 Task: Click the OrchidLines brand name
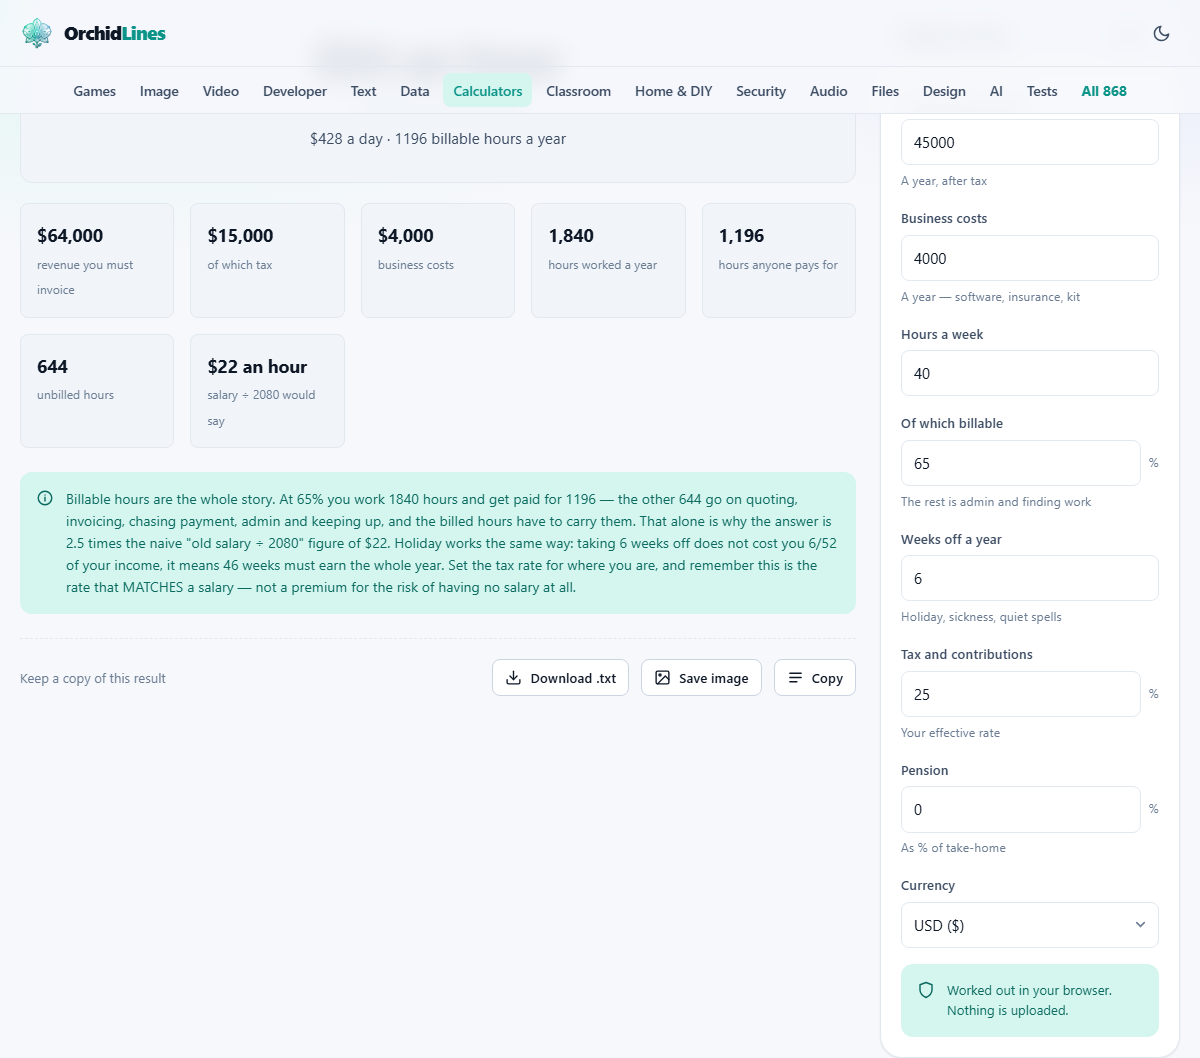coord(115,33)
